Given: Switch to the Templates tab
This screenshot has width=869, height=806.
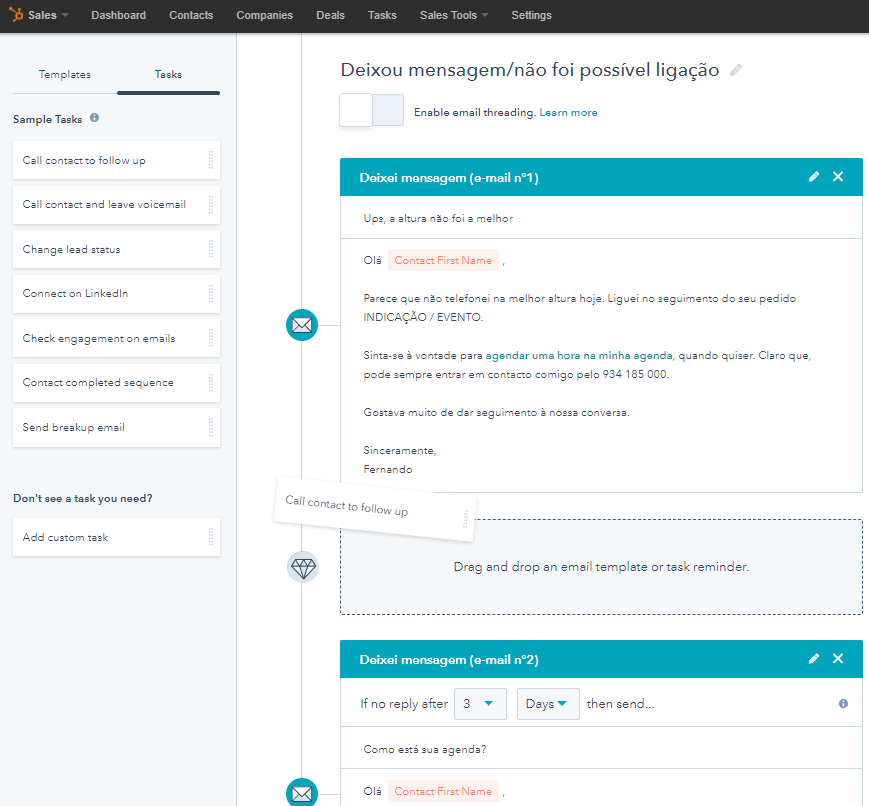Looking at the screenshot, I should [x=65, y=75].
